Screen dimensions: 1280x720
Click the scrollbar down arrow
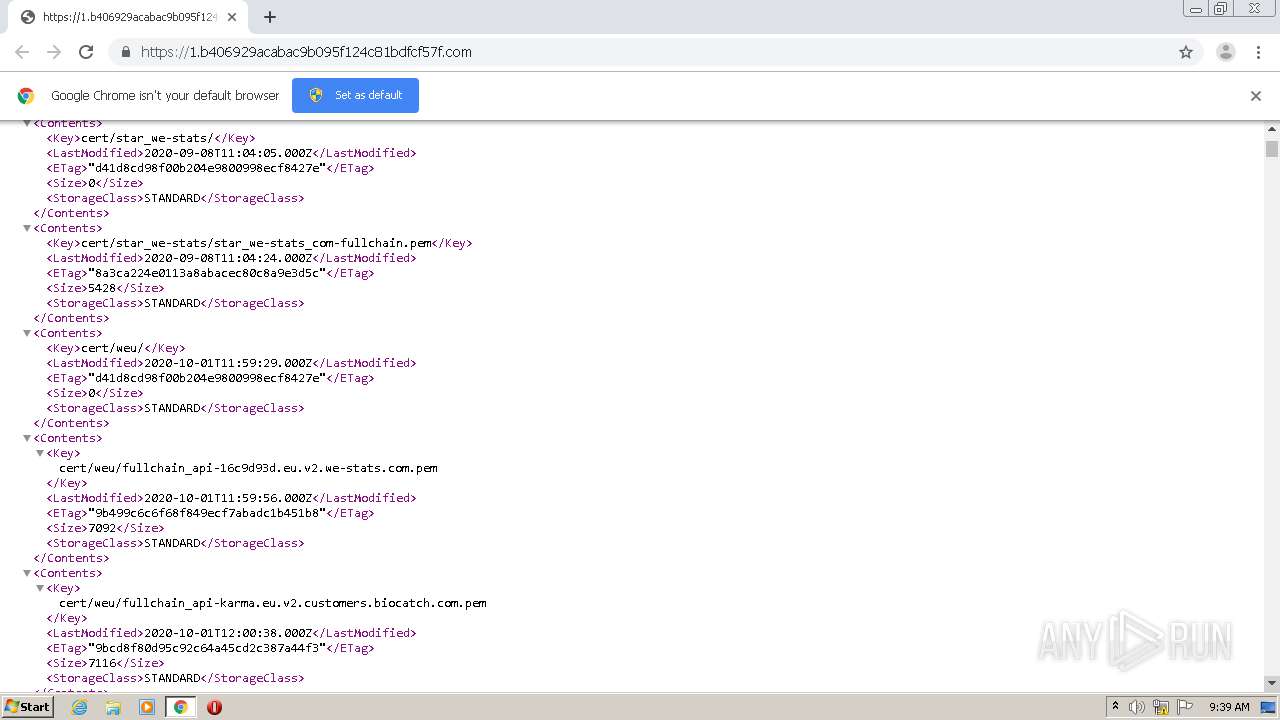click(x=1272, y=683)
